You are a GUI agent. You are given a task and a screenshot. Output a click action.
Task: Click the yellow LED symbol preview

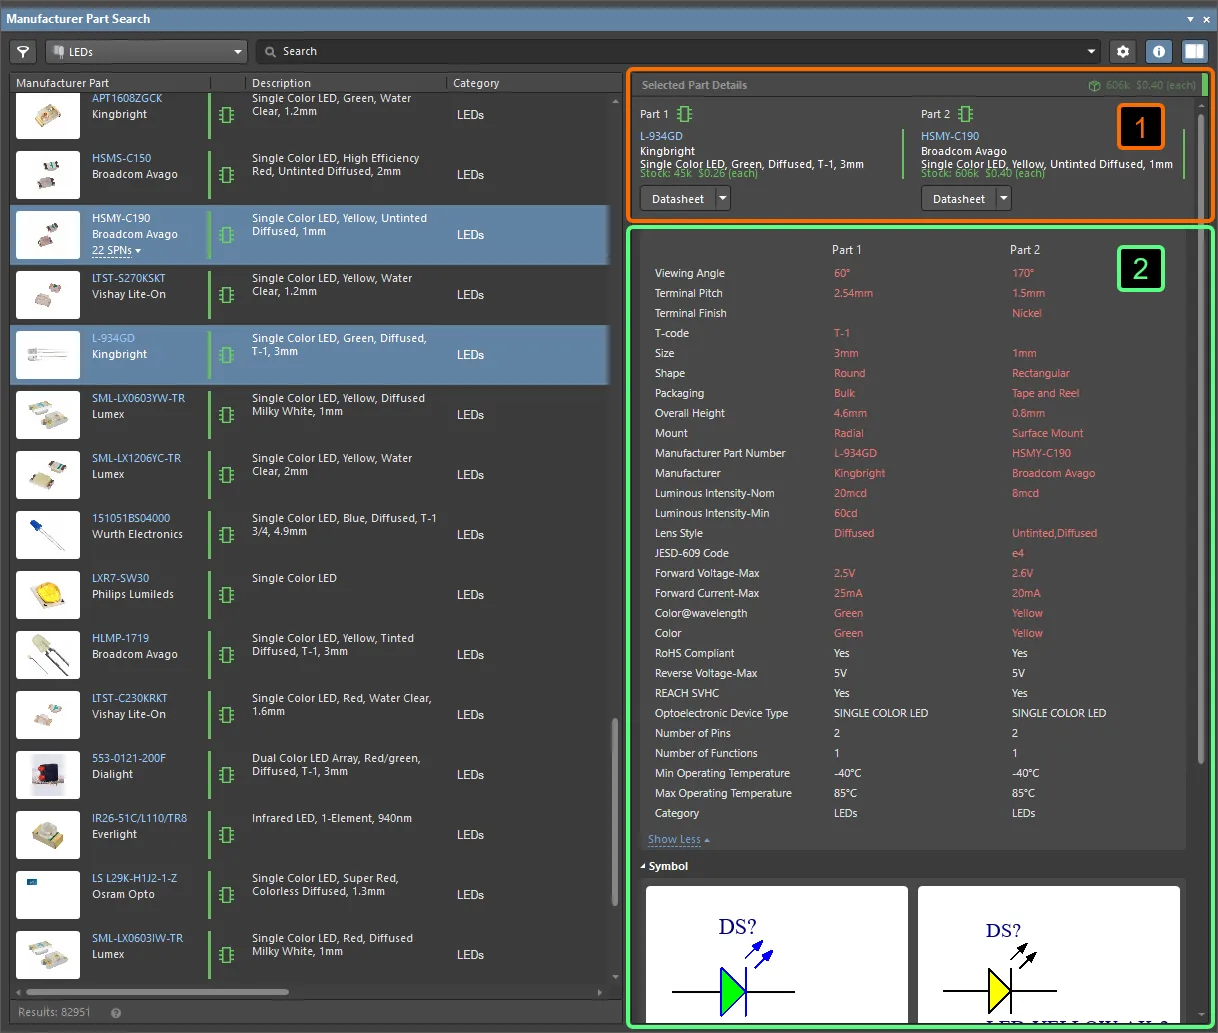[x=1049, y=954]
